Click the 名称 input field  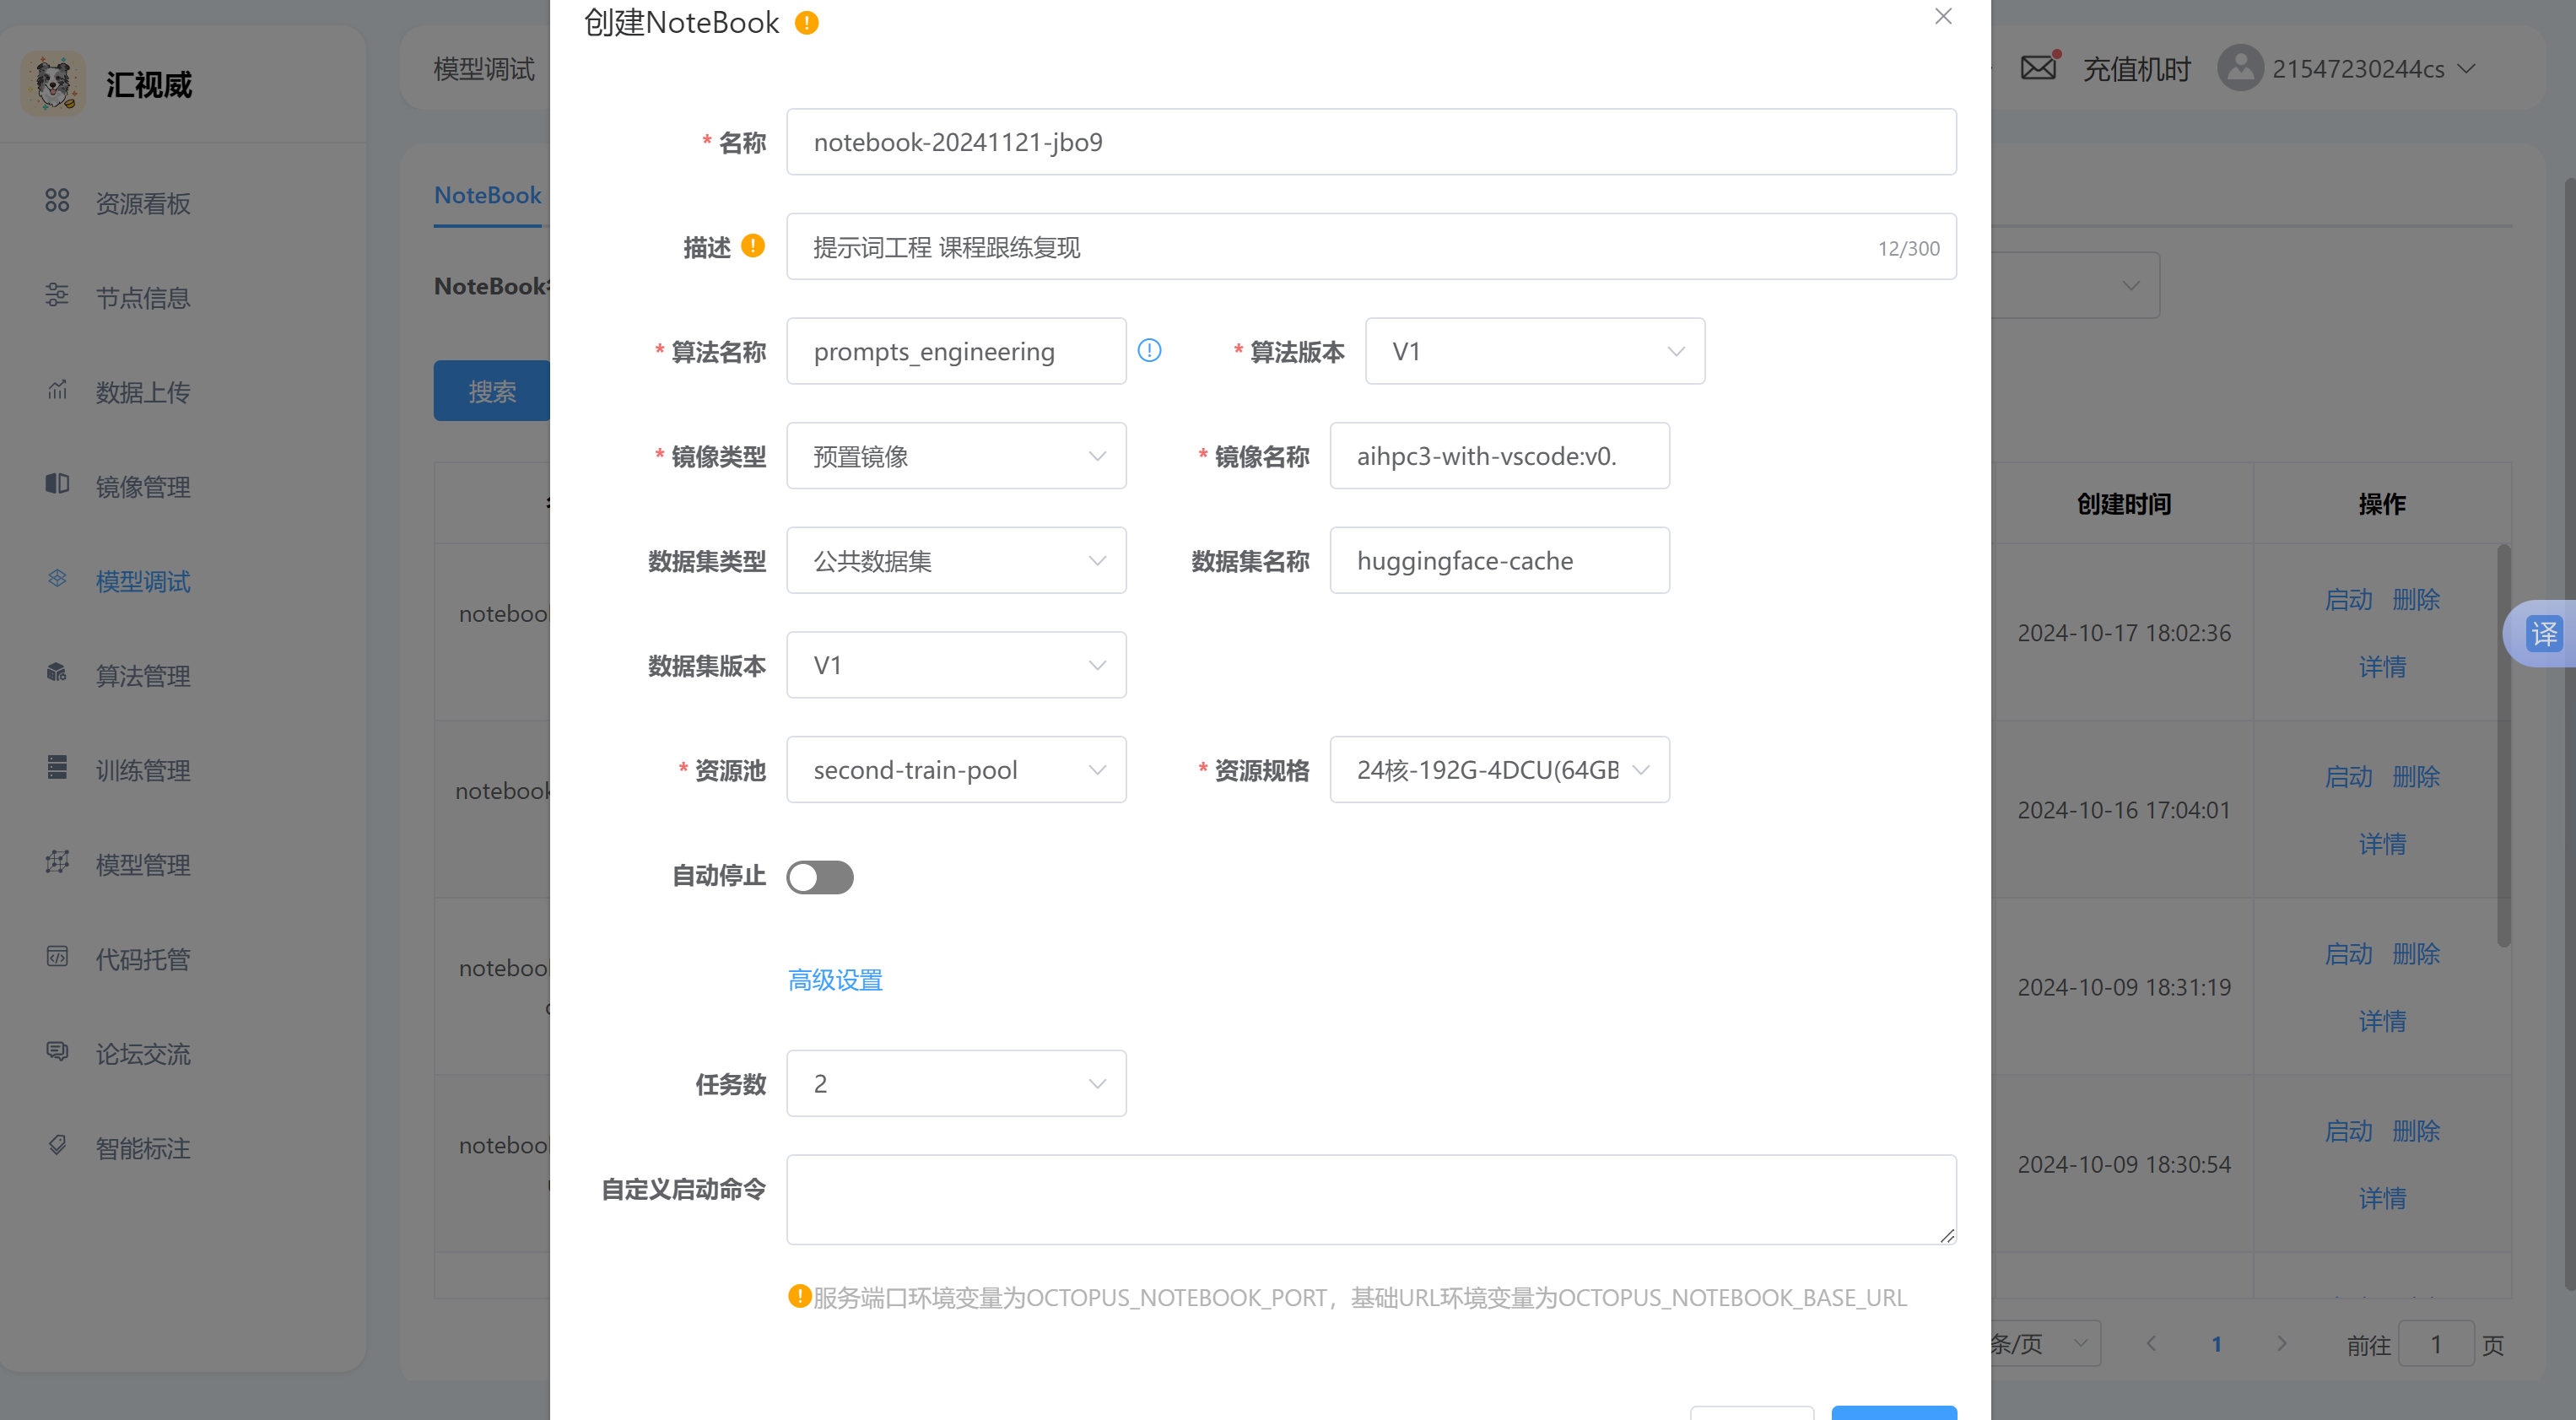point(1371,142)
